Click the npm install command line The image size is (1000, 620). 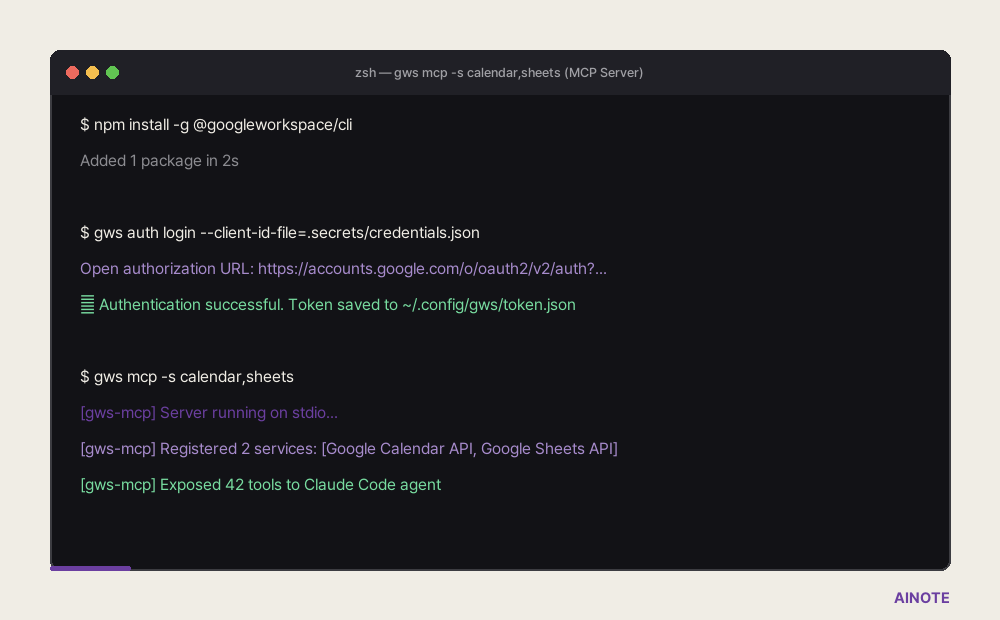pos(216,124)
